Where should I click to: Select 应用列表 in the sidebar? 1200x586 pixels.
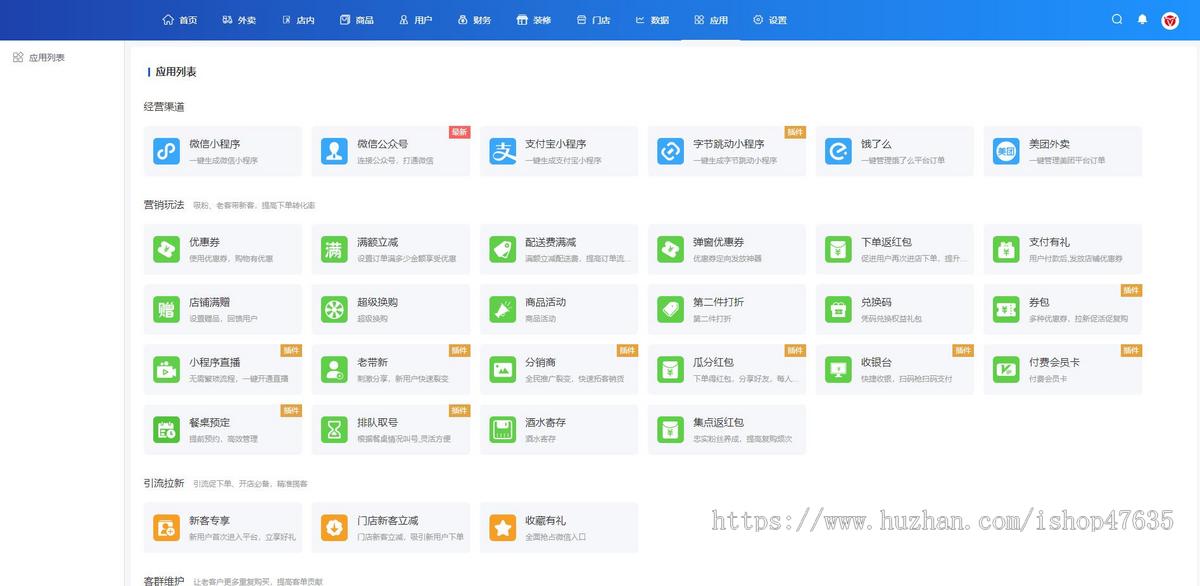pos(39,58)
